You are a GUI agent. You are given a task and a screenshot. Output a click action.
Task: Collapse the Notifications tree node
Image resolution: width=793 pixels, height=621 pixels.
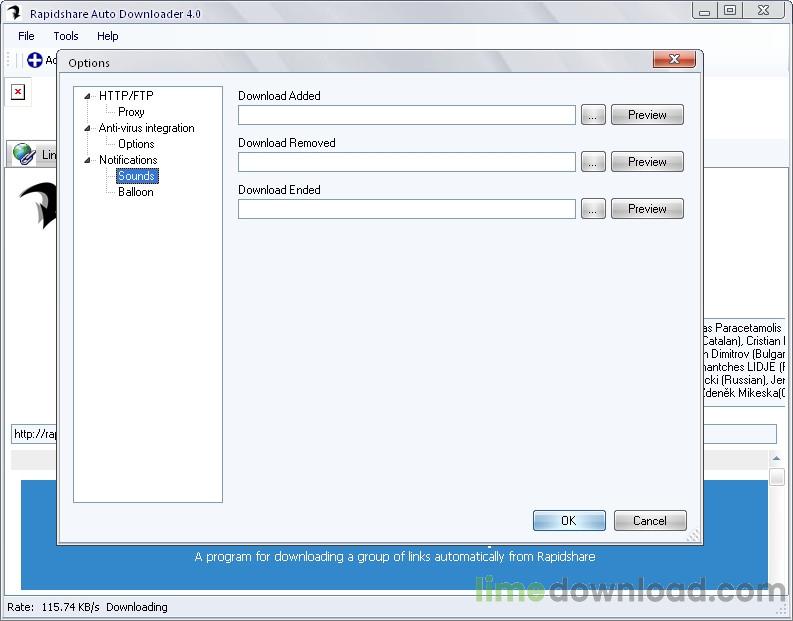click(87, 160)
